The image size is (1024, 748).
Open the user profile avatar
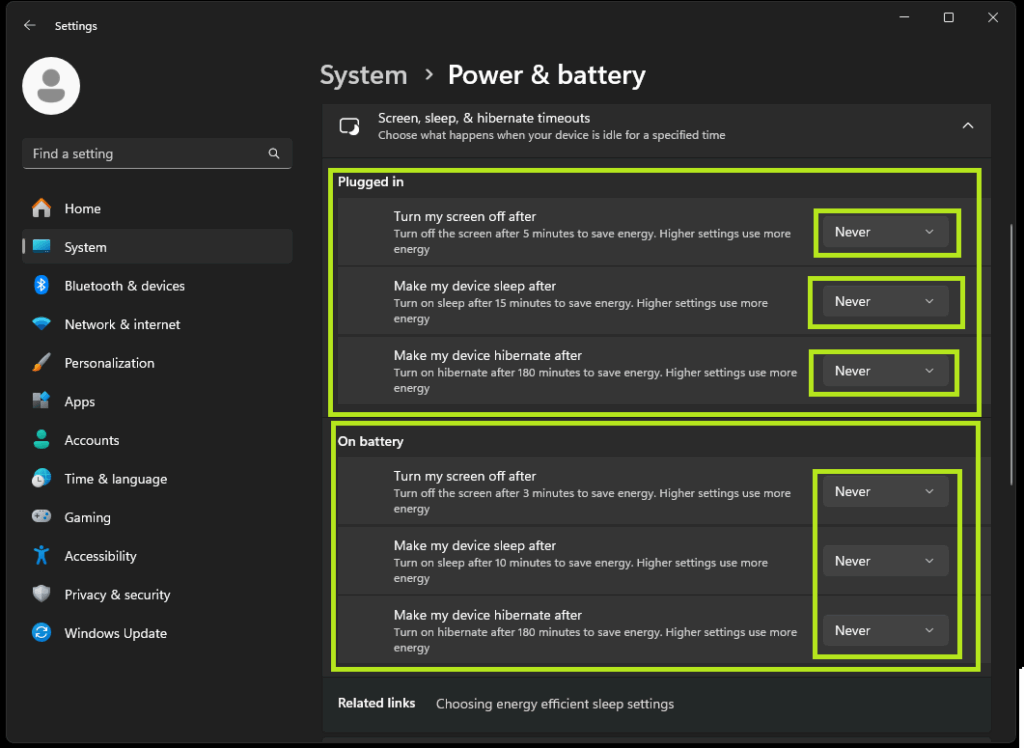51,86
